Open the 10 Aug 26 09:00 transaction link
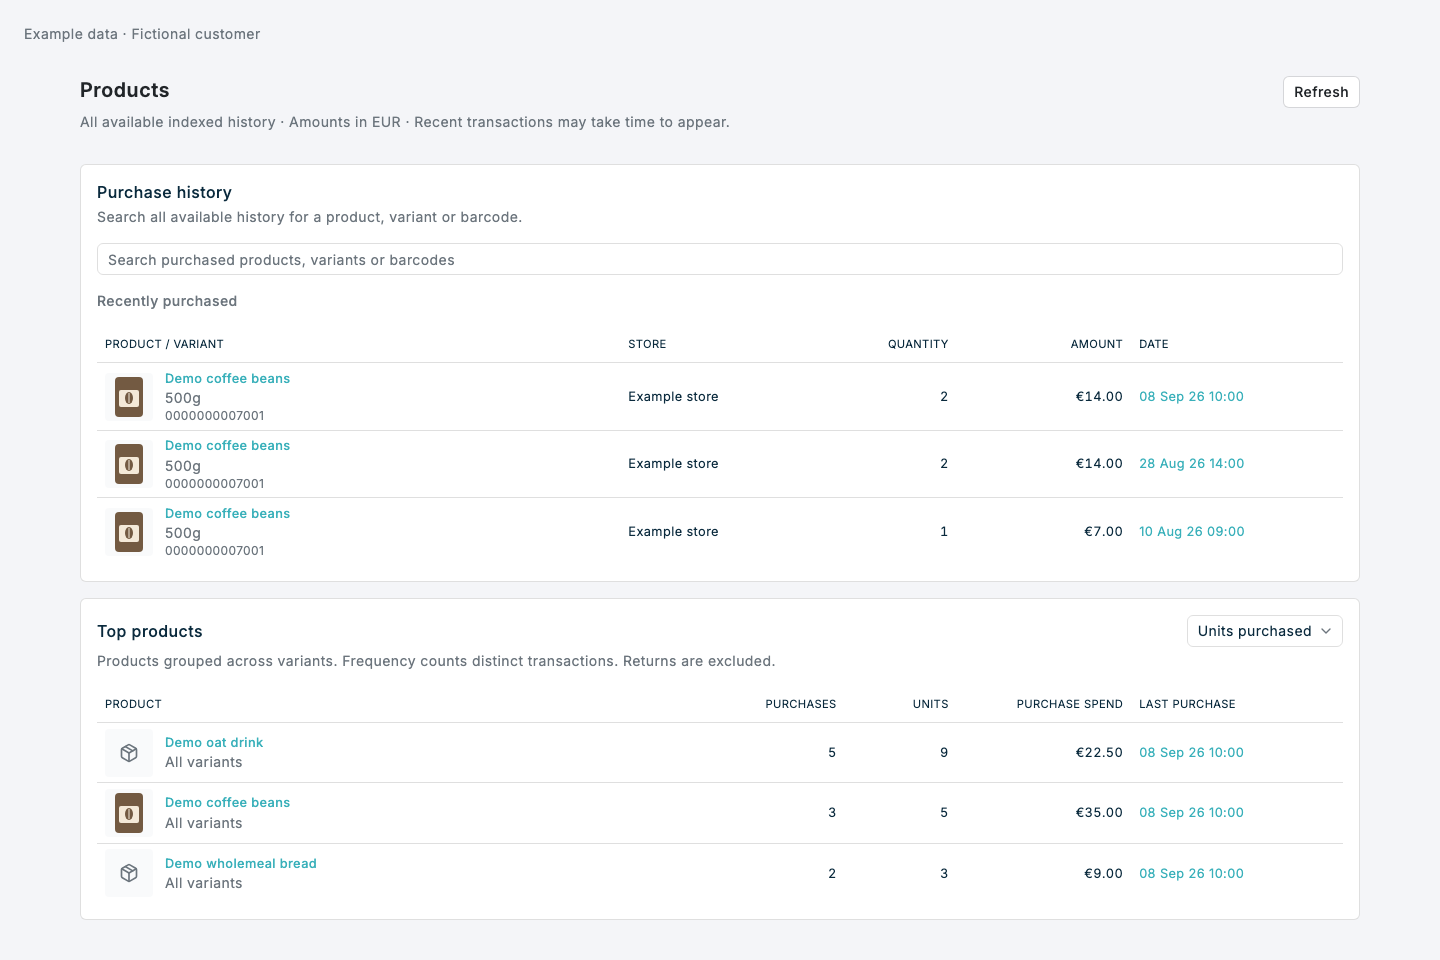Screen dimensions: 1440x960 [1191, 532]
